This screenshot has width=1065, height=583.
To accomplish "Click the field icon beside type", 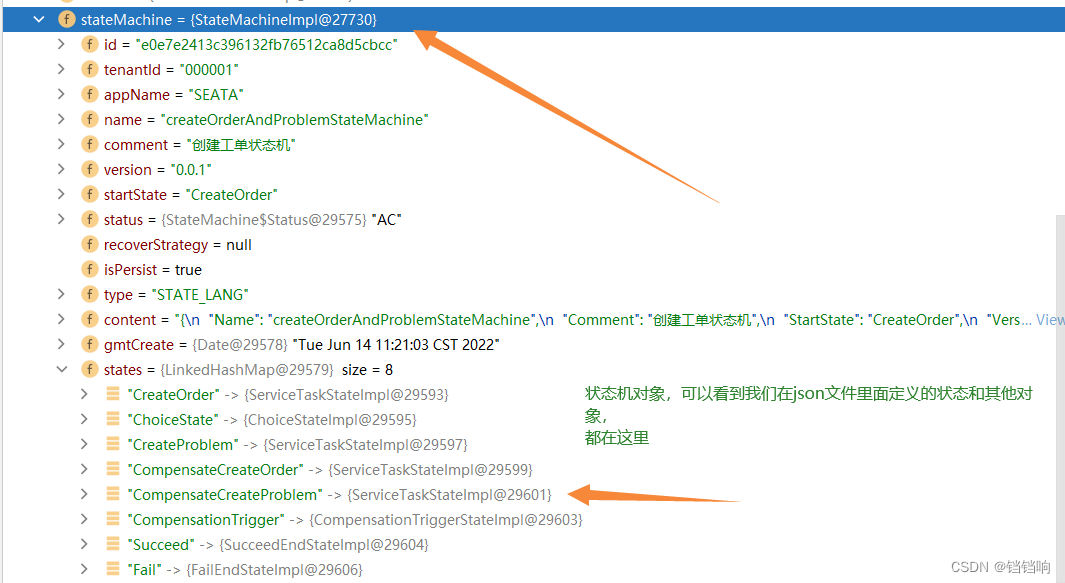I will tap(89, 294).
